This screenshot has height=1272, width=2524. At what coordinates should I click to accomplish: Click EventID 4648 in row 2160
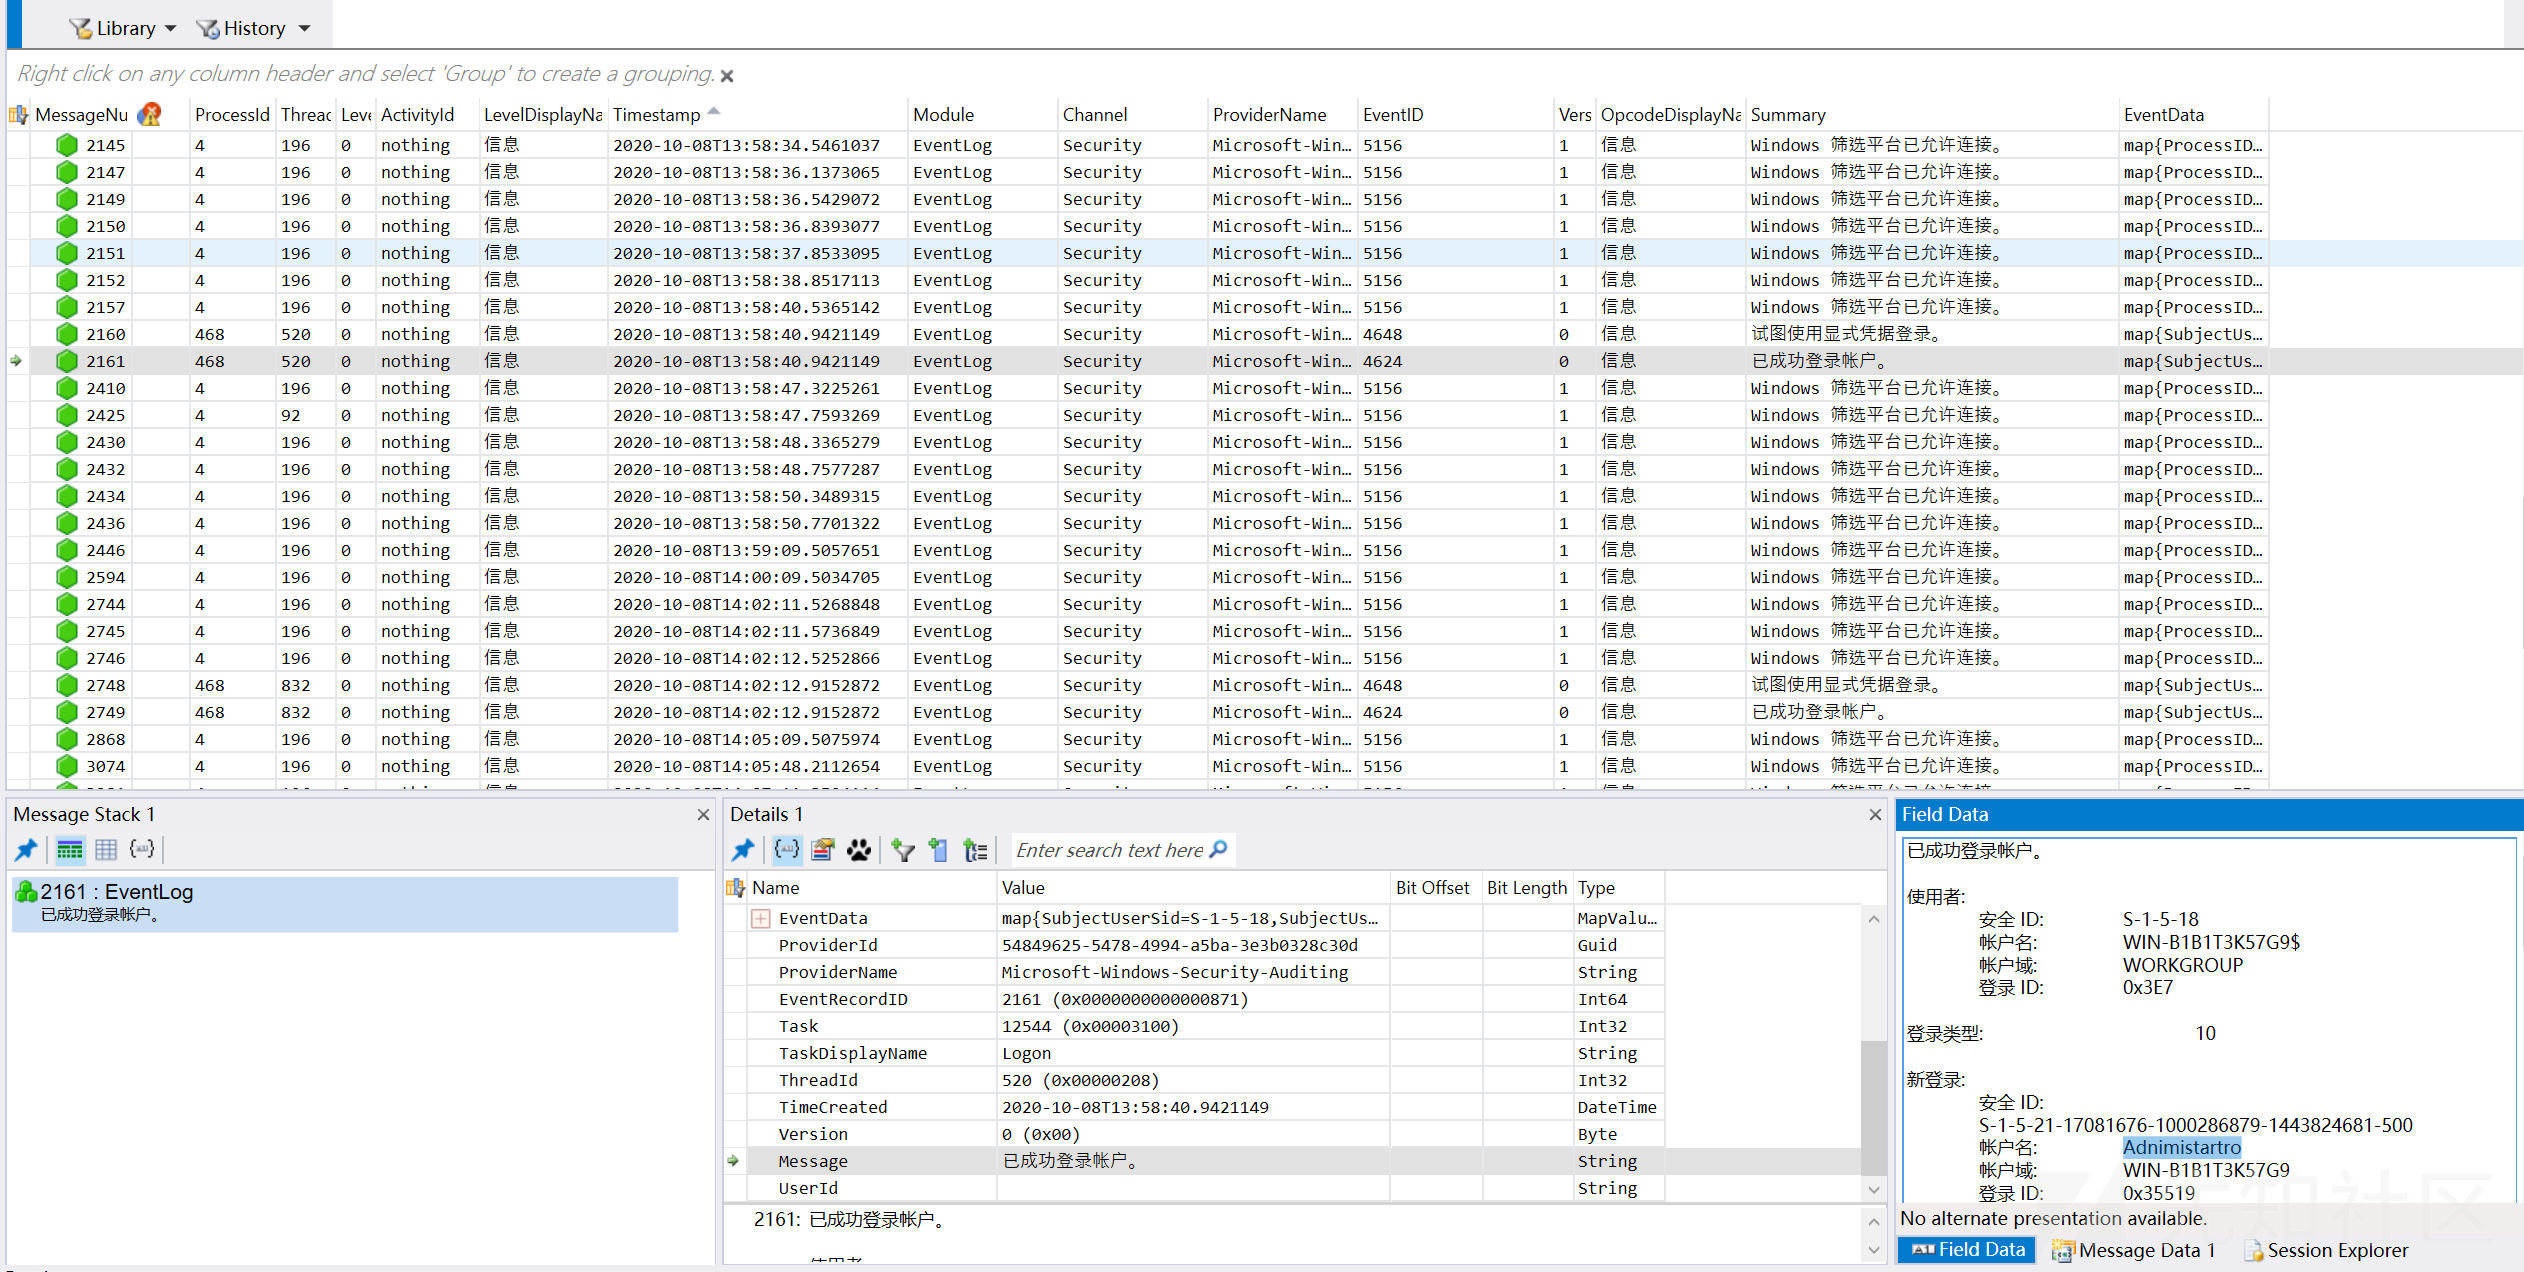1382,334
